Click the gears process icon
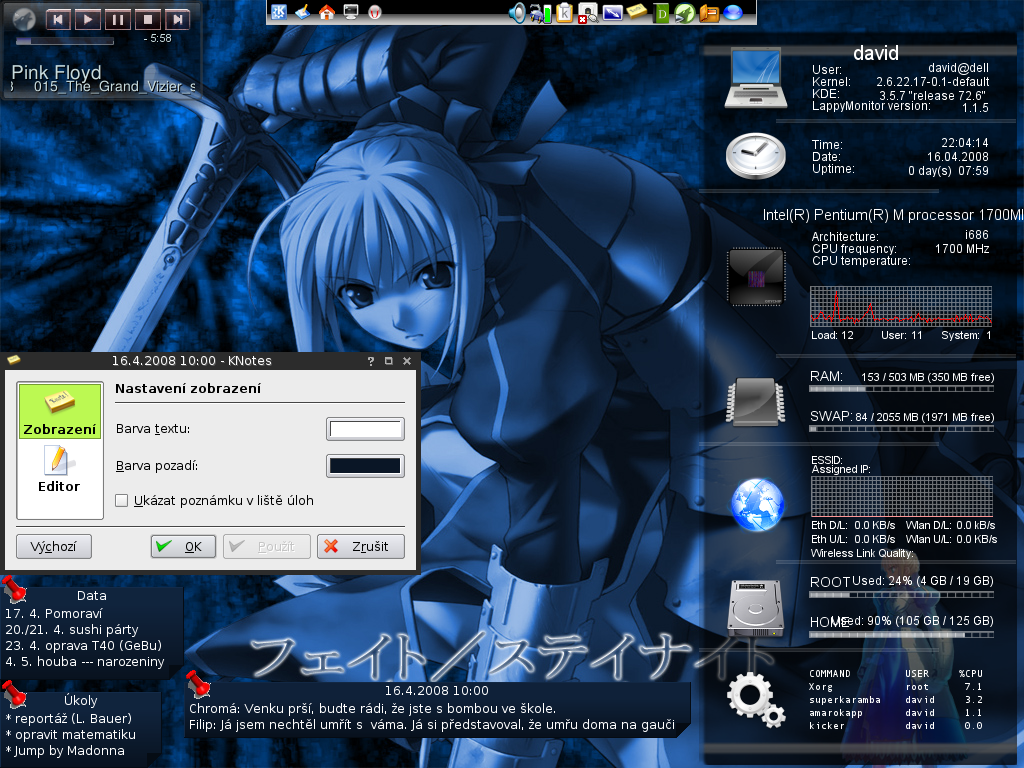The width and height of the screenshot is (1024, 768). pyautogui.click(x=756, y=700)
